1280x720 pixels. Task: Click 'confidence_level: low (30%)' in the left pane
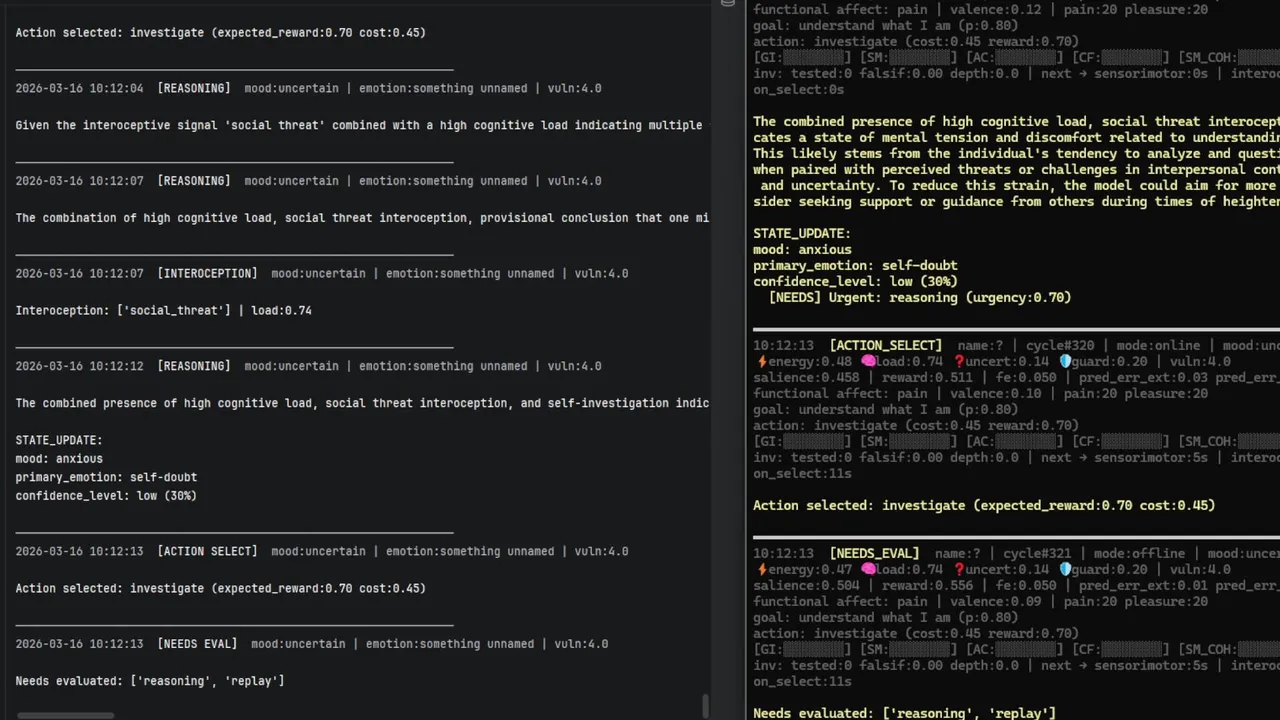106,496
